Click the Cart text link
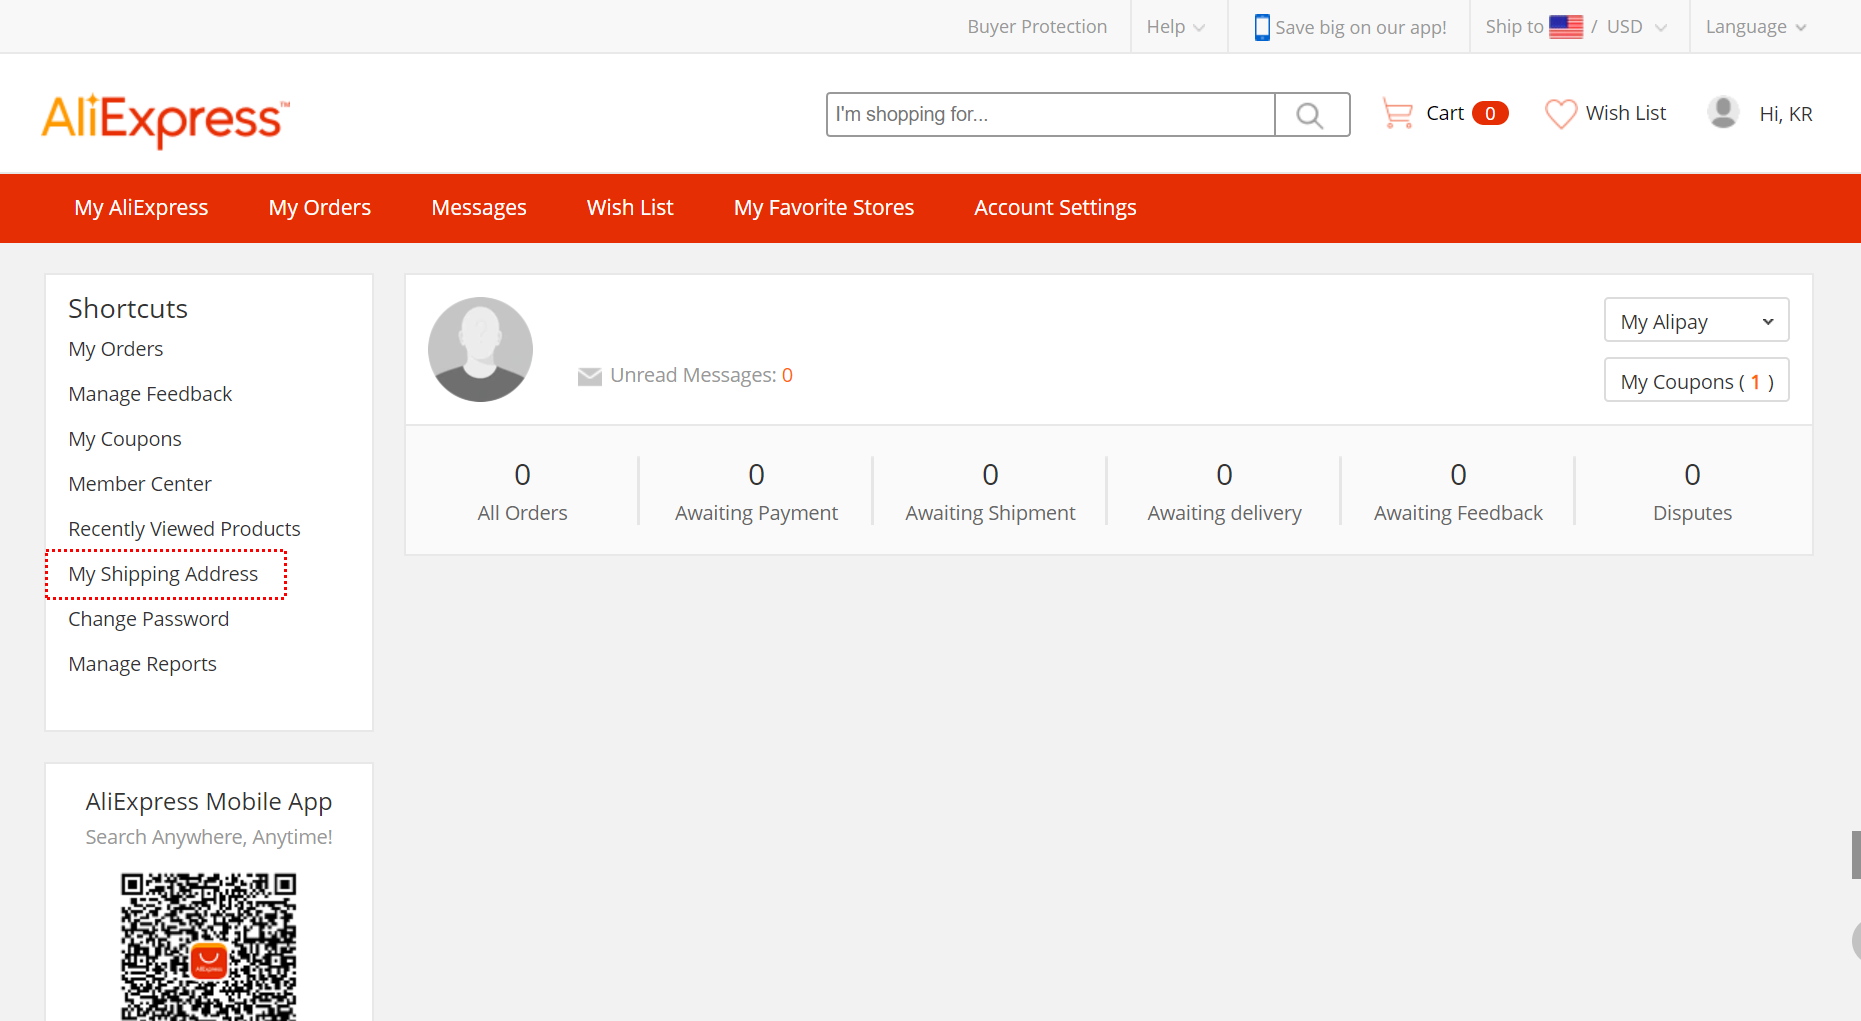1861x1021 pixels. click(1445, 113)
